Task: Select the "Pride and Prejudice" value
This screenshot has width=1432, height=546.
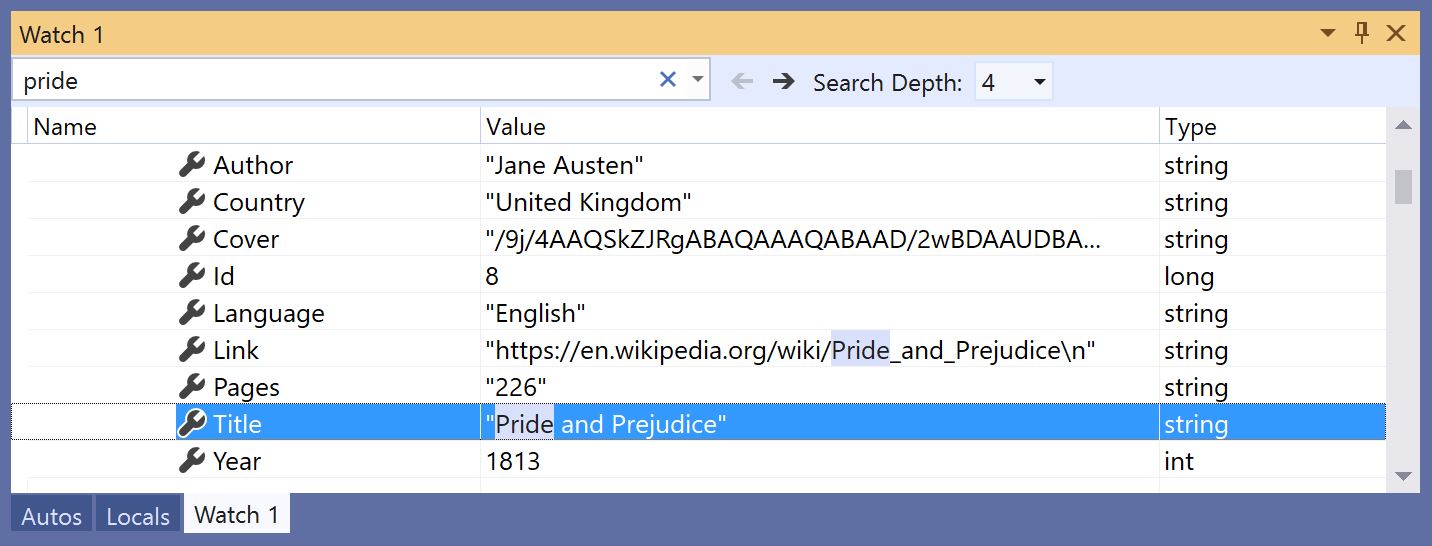Action: coord(606,424)
